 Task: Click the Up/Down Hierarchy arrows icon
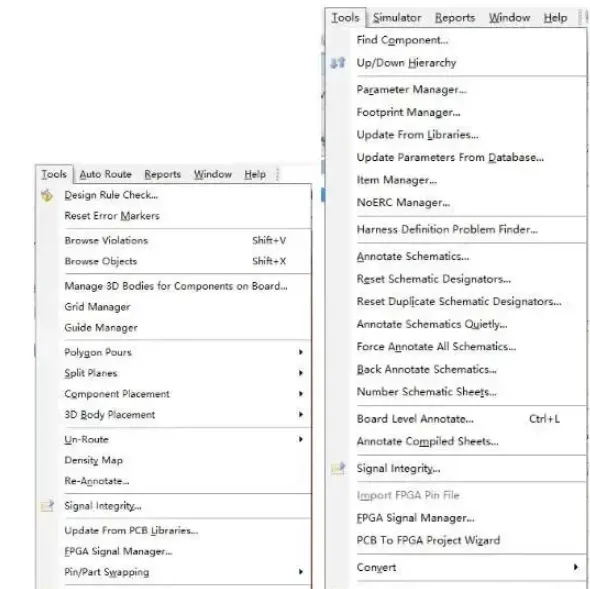(x=338, y=62)
